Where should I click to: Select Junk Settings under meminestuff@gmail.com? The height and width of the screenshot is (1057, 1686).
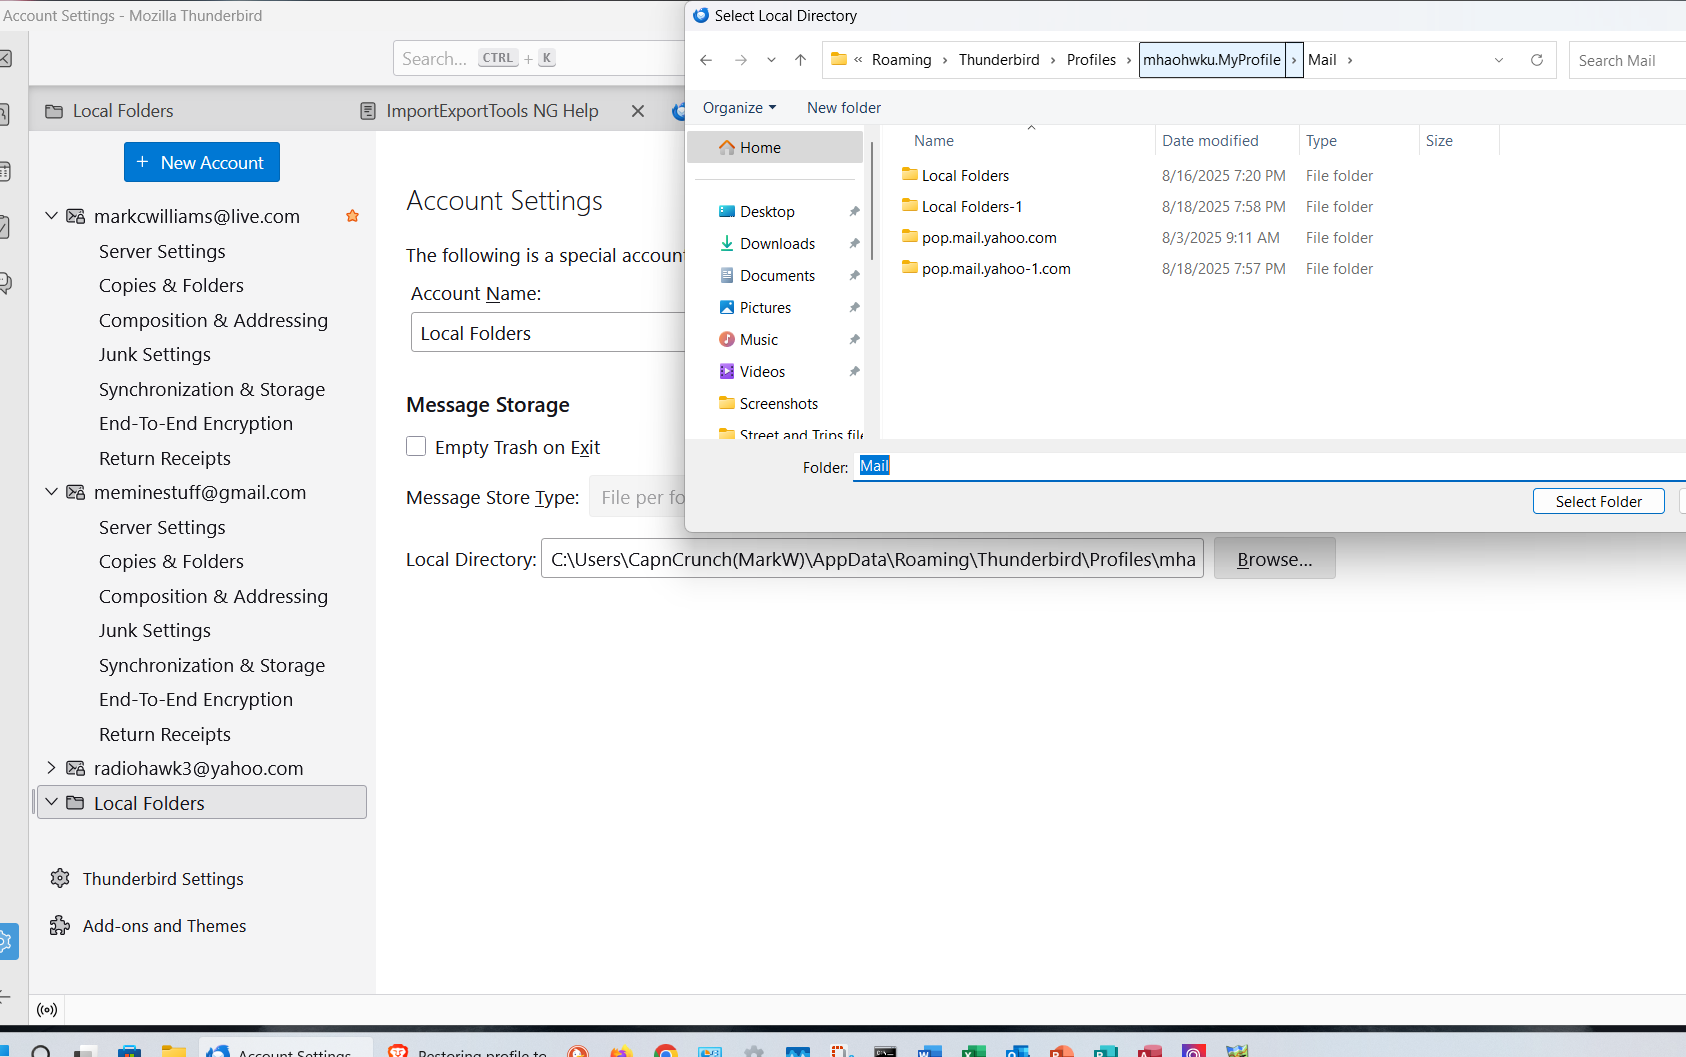coord(155,631)
